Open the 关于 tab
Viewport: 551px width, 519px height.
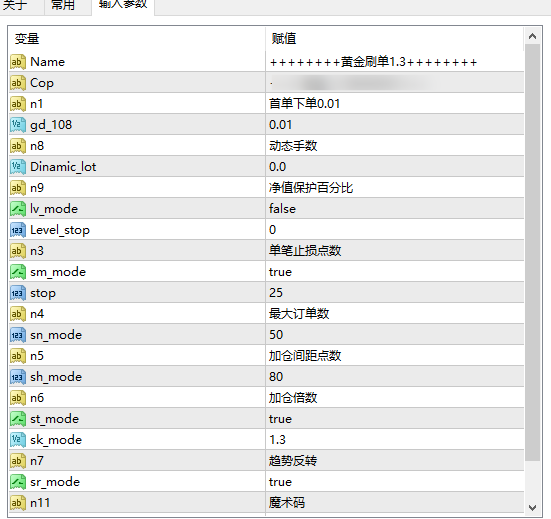point(15,6)
